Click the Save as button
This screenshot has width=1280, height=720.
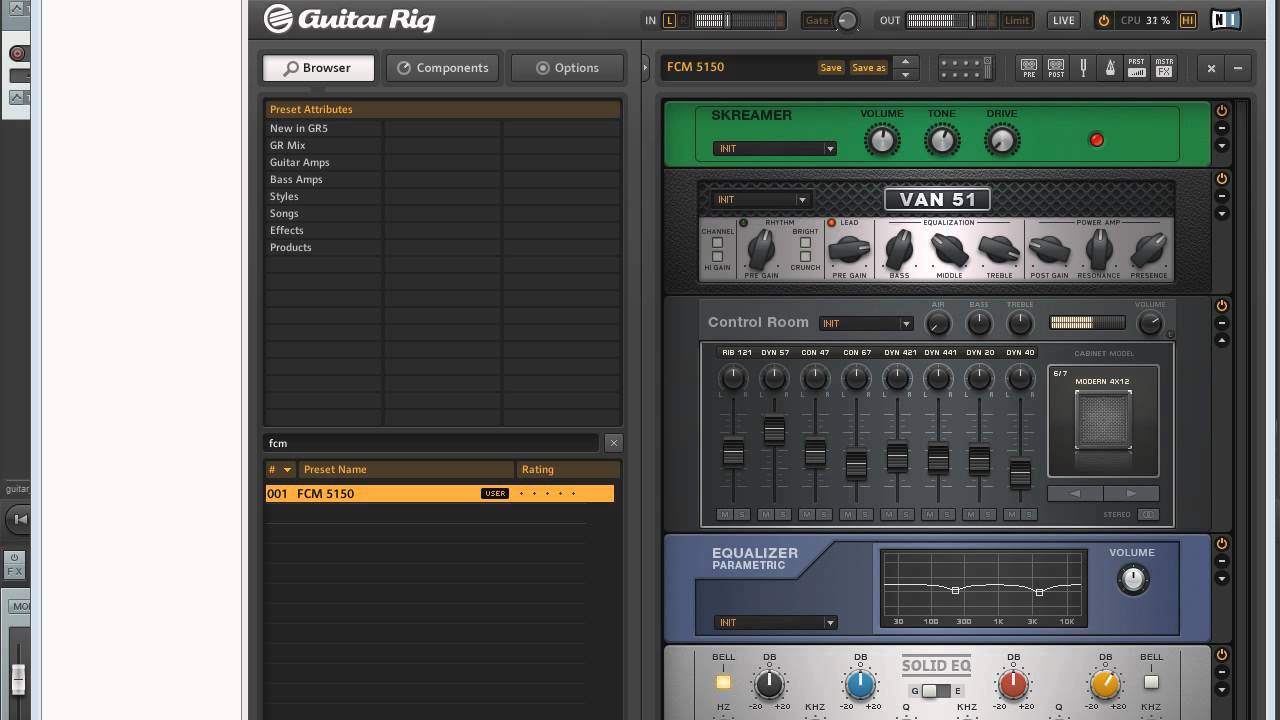pos(868,68)
